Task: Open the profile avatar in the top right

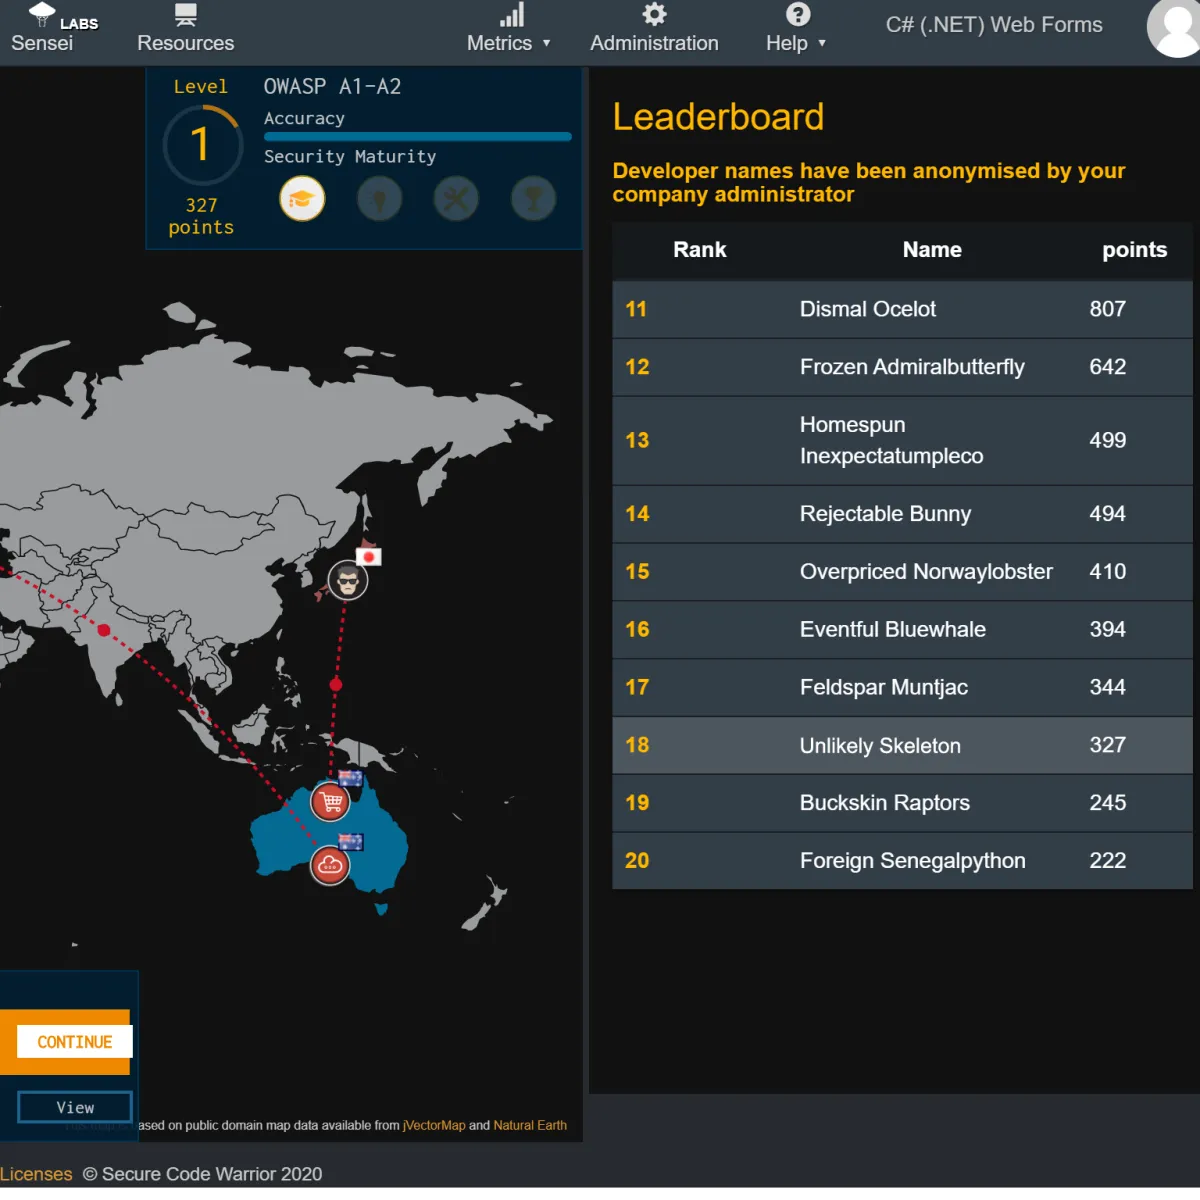Action: tap(1174, 30)
